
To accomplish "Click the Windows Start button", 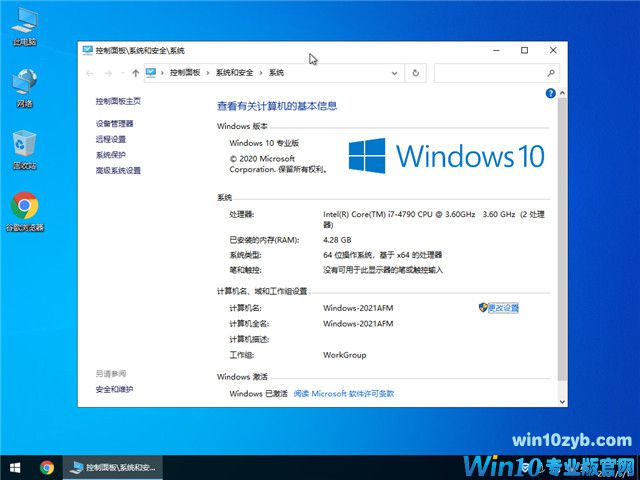I will click(15, 467).
